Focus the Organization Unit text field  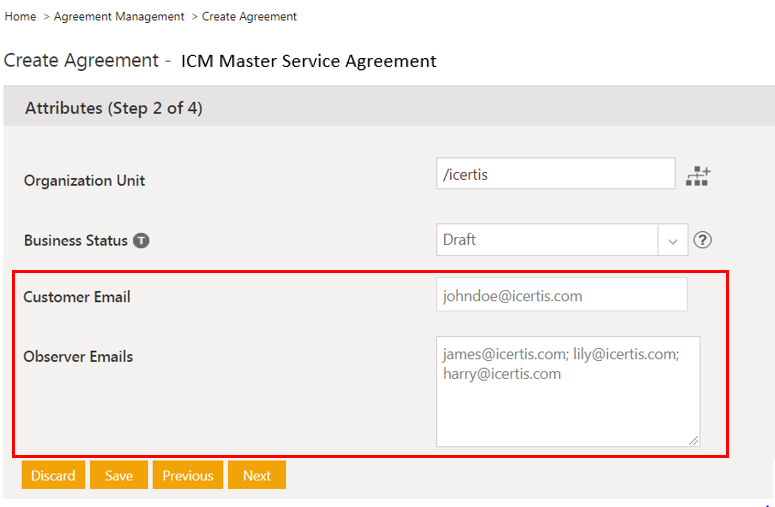click(555, 174)
